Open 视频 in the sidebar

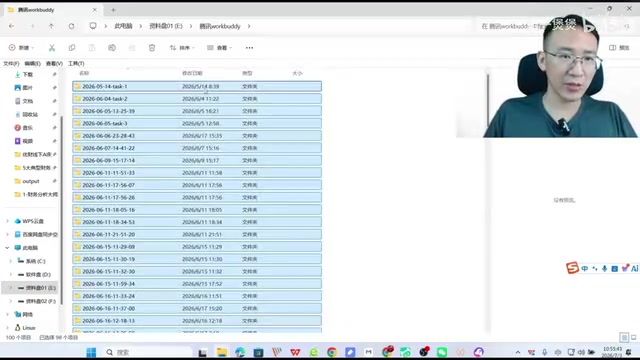[x=27, y=141]
